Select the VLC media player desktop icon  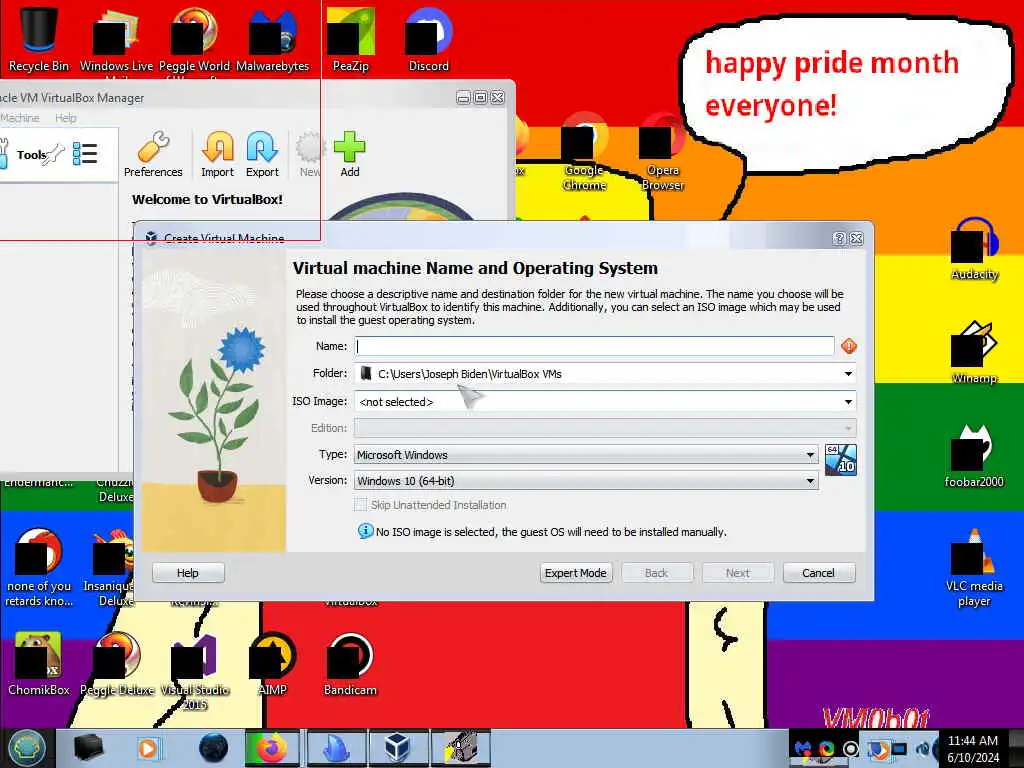(x=974, y=567)
